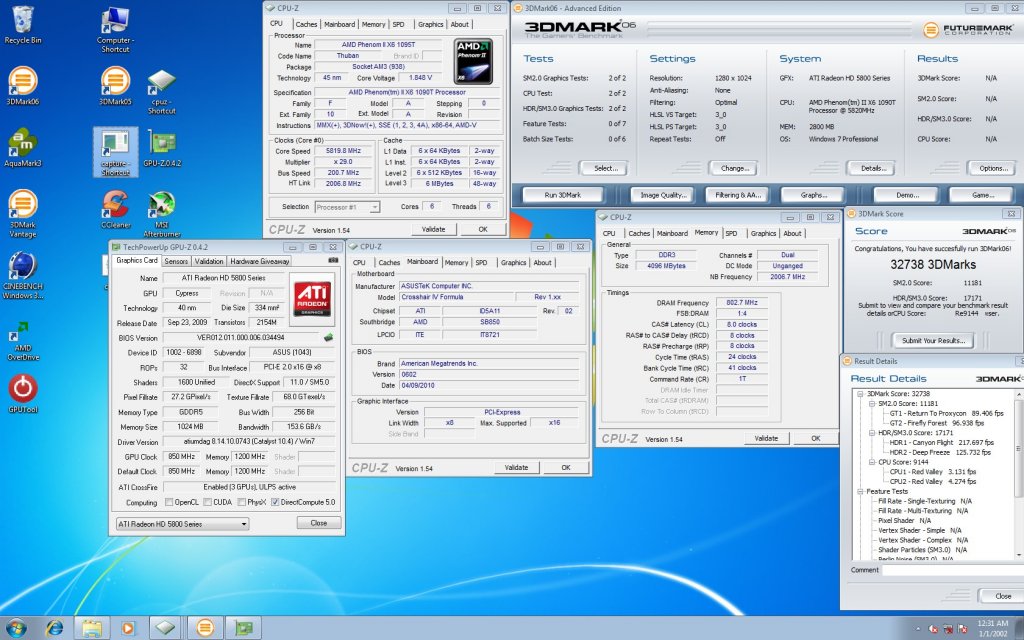Click the GPUTool desktop icon
The height and width of the screenshot is (640, 1024).
pos(23,394)
